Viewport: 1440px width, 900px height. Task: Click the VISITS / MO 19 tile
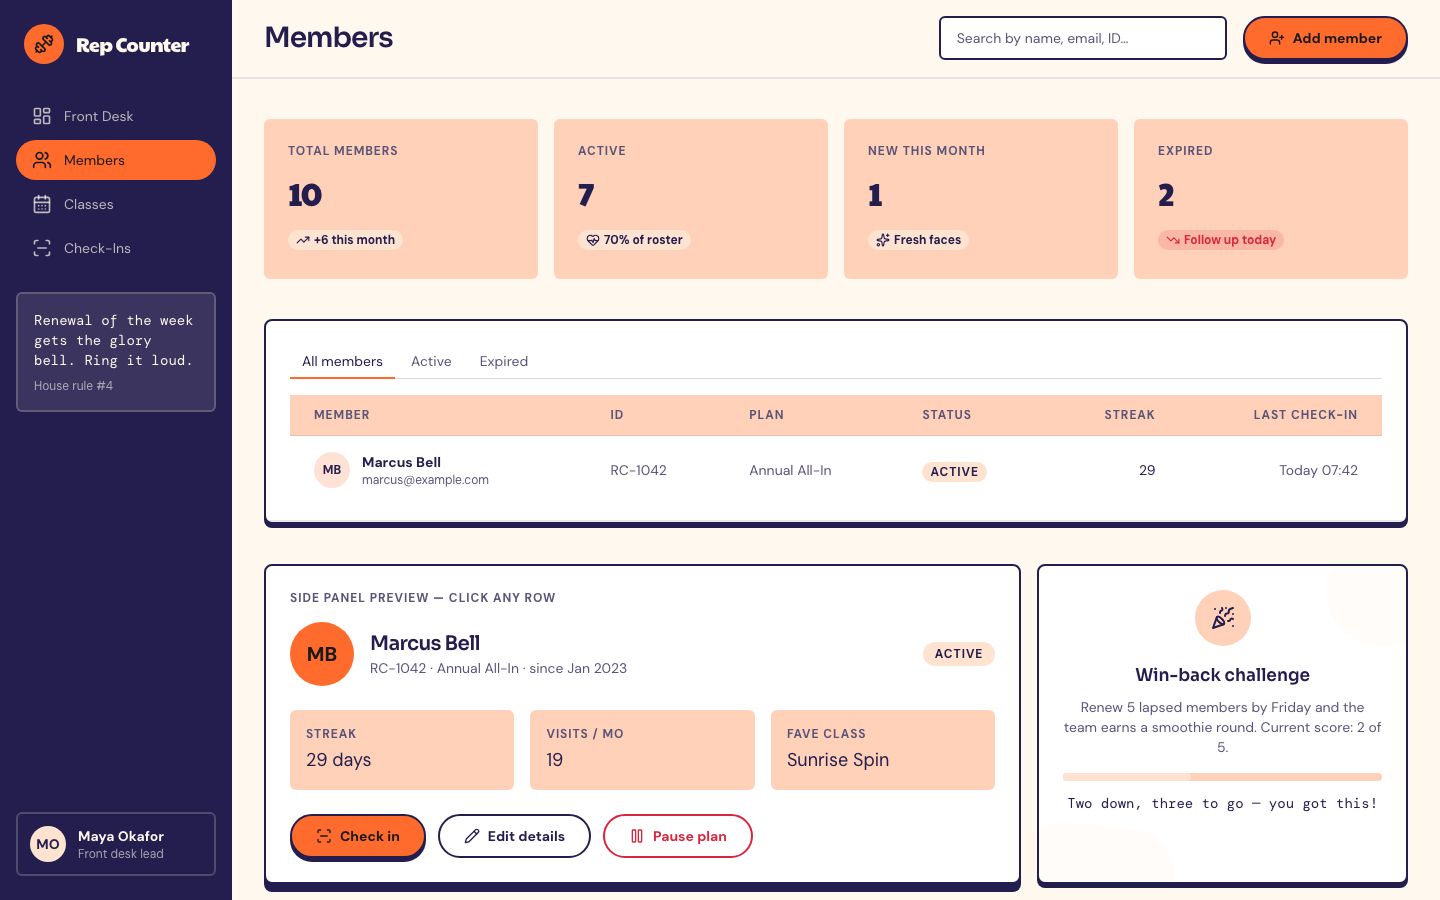(x=642, y=750)
